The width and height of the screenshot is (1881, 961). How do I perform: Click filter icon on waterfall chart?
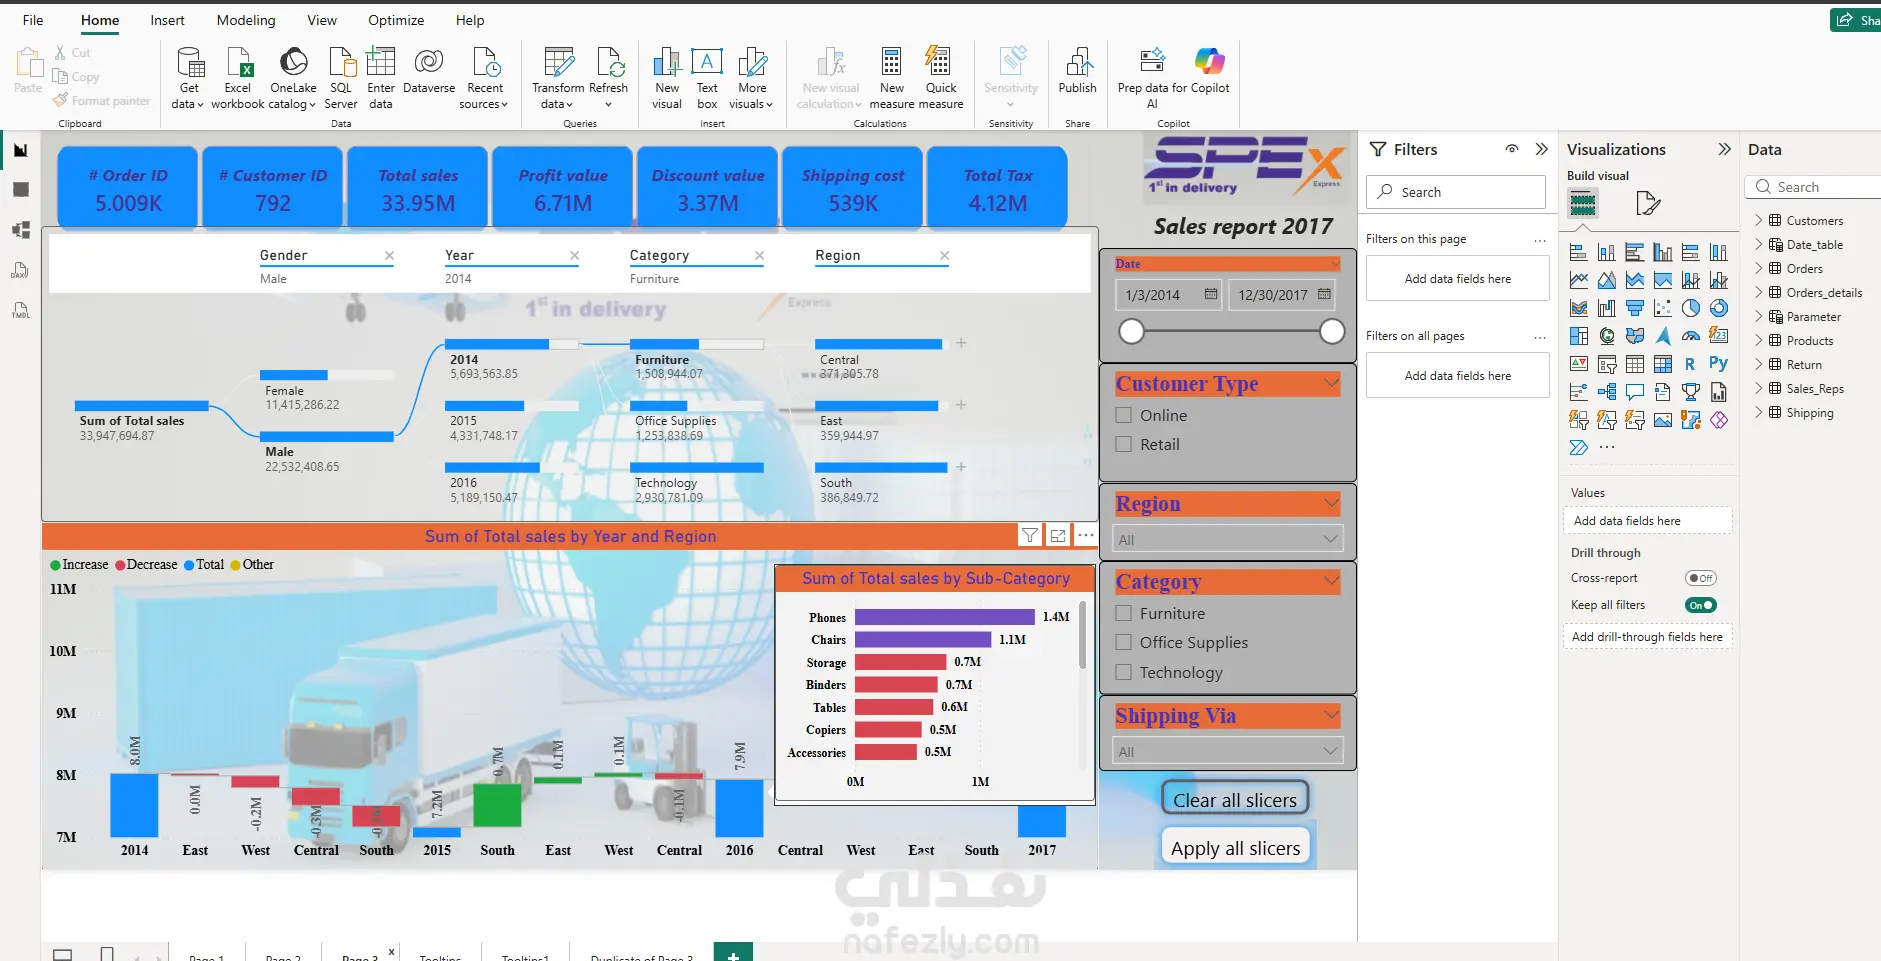click(1029, 536)
